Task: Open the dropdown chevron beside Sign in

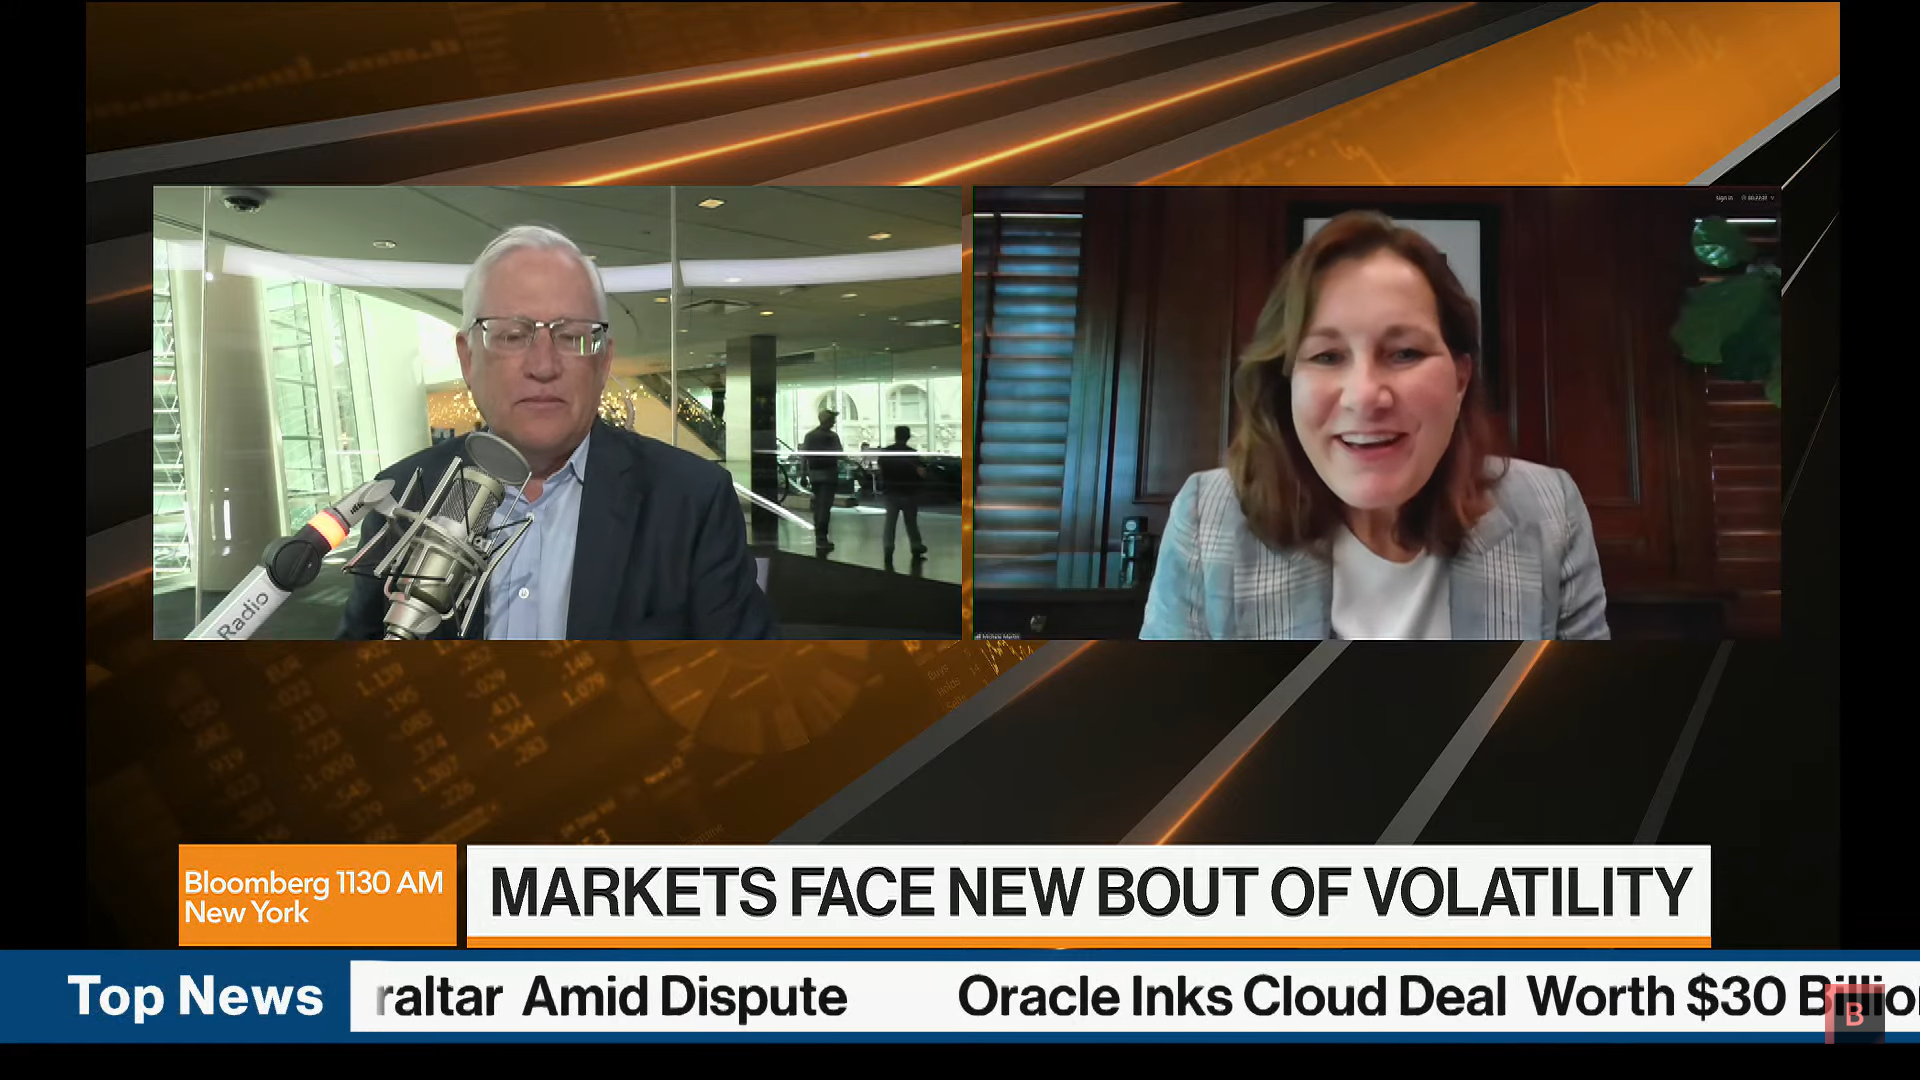Action: pyautogui.click(x=1772, y=198)
